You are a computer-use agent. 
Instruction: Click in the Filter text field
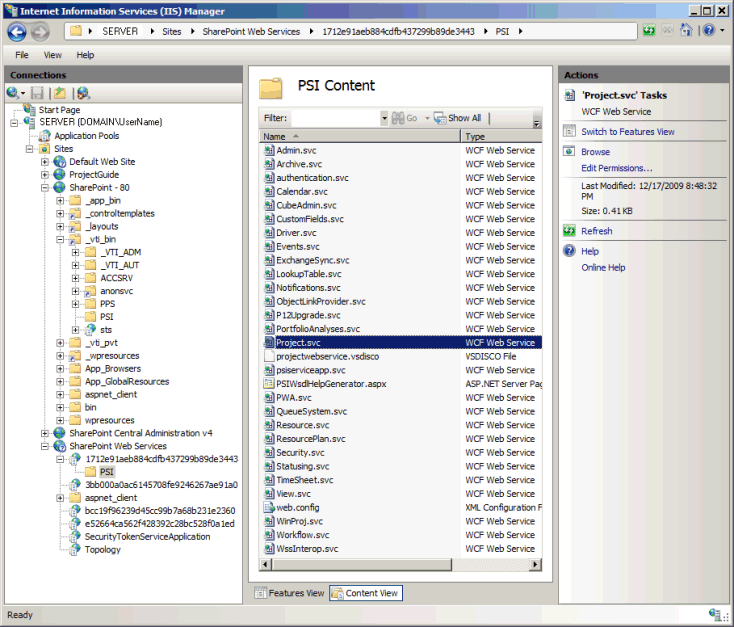click(336, 118)
